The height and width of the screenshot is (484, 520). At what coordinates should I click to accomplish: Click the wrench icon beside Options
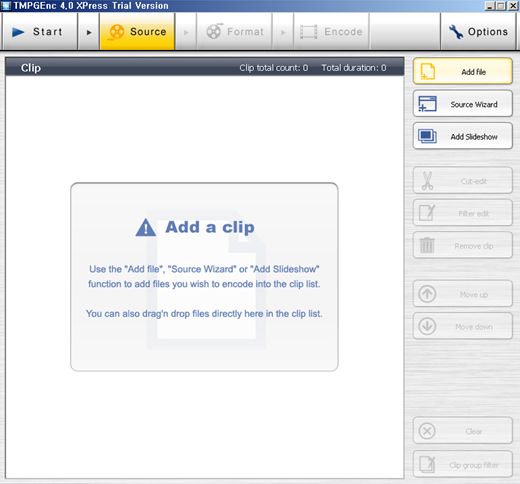point(456,32)
